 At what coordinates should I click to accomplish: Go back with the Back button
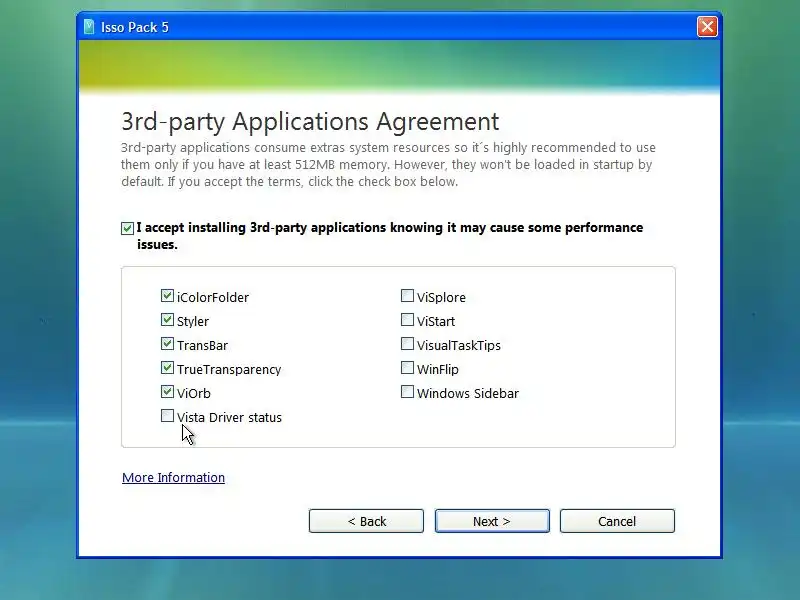[366, 521]
